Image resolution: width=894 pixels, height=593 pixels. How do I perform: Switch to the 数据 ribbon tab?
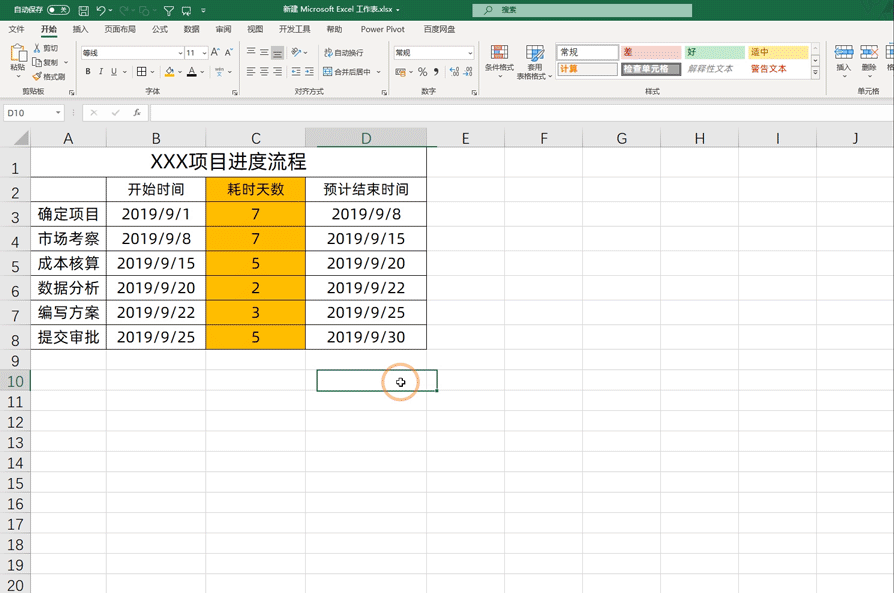click(x=192, y=29)
